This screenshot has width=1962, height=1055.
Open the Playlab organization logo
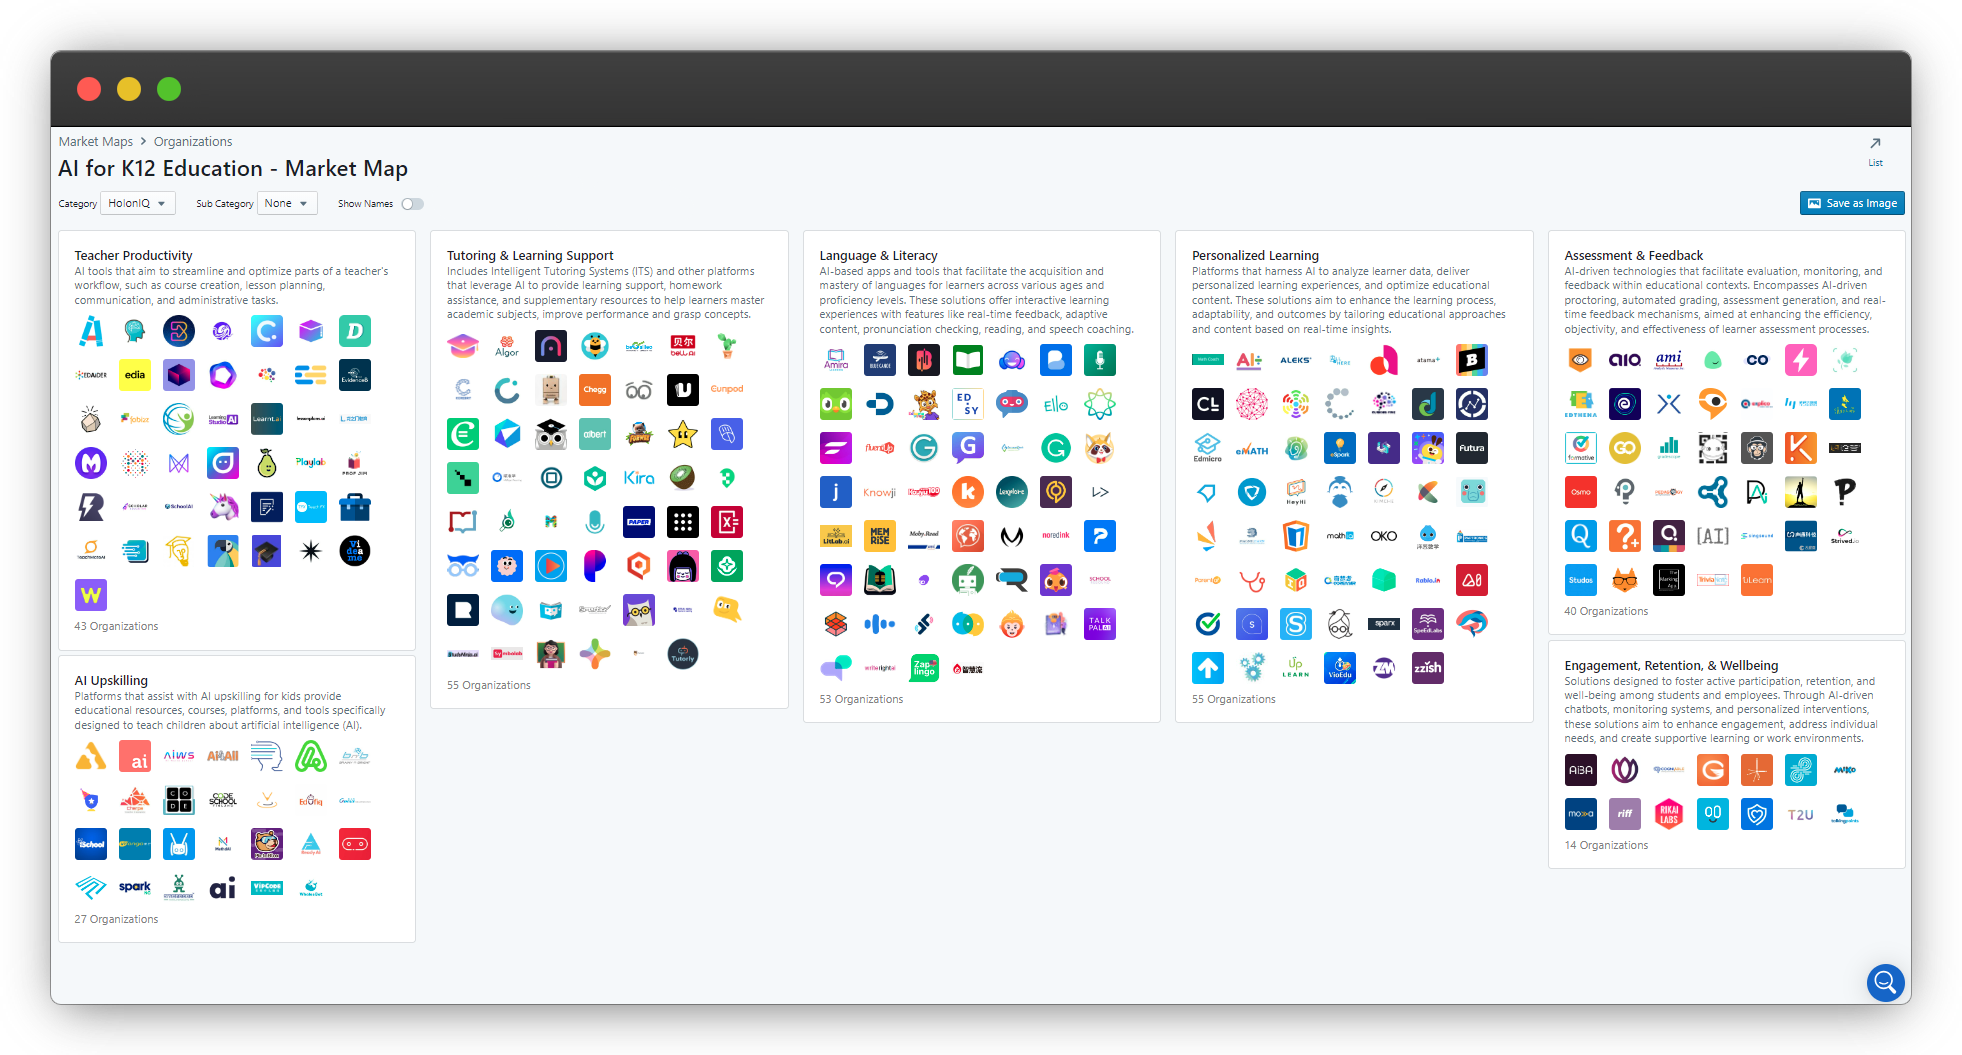pos(311,463)
